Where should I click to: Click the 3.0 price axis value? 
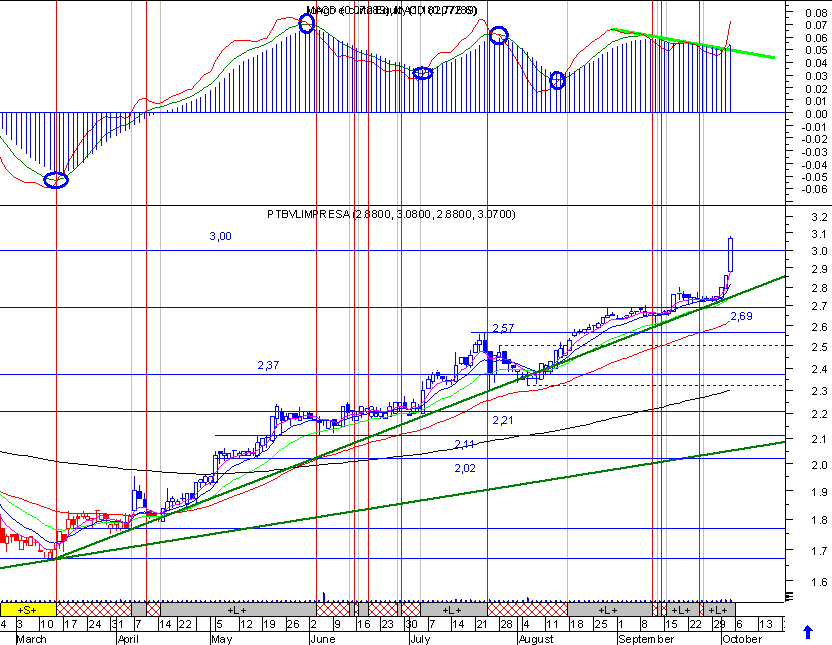tap(819, 251)
